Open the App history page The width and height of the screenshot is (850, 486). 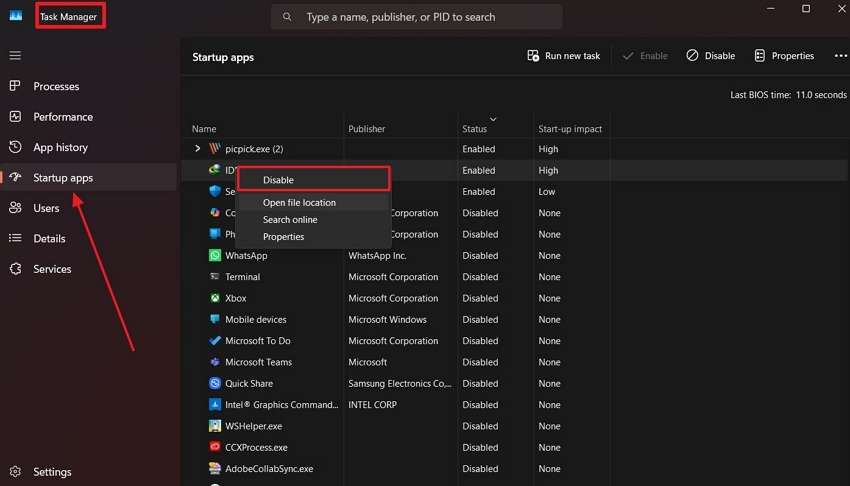tap(89, 147)
